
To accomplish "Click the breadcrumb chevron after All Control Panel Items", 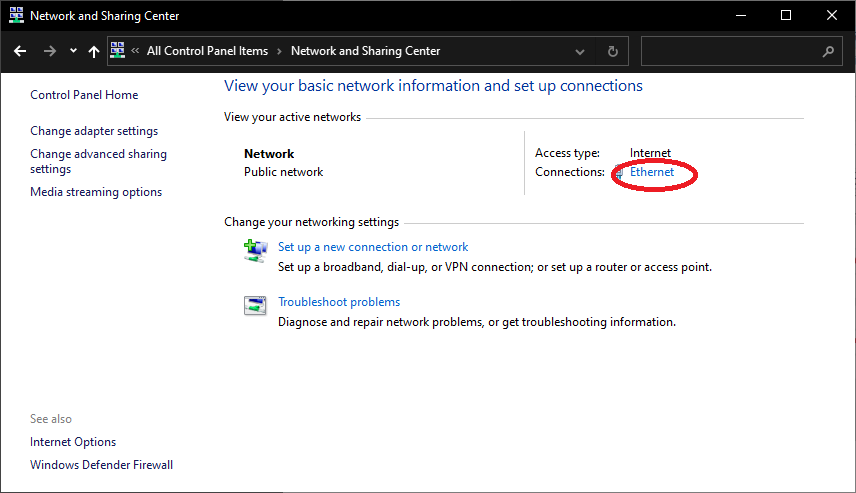I will pos(280,51).
